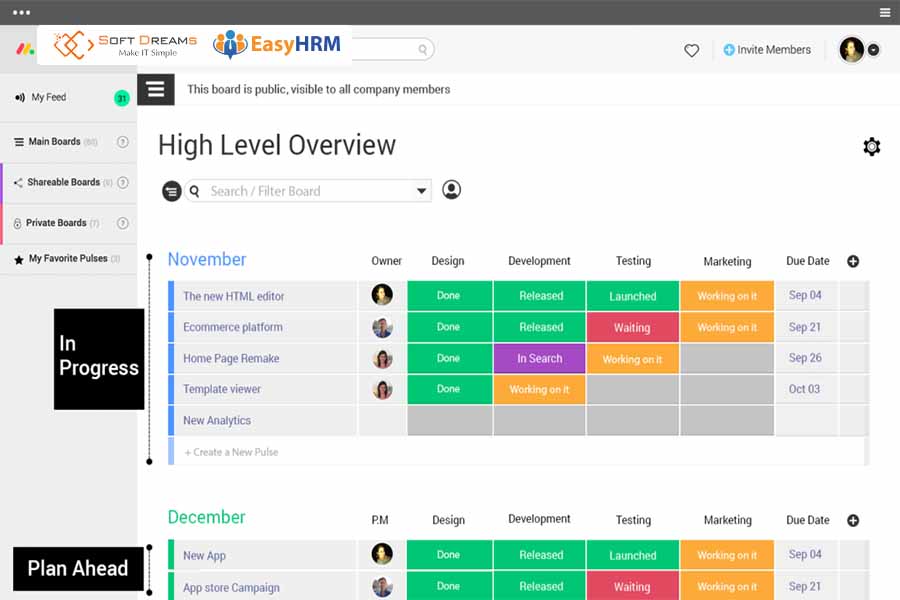Screen dimensions: 900x600
Task: Open the user profile avatar
Action: pos(851,49)
